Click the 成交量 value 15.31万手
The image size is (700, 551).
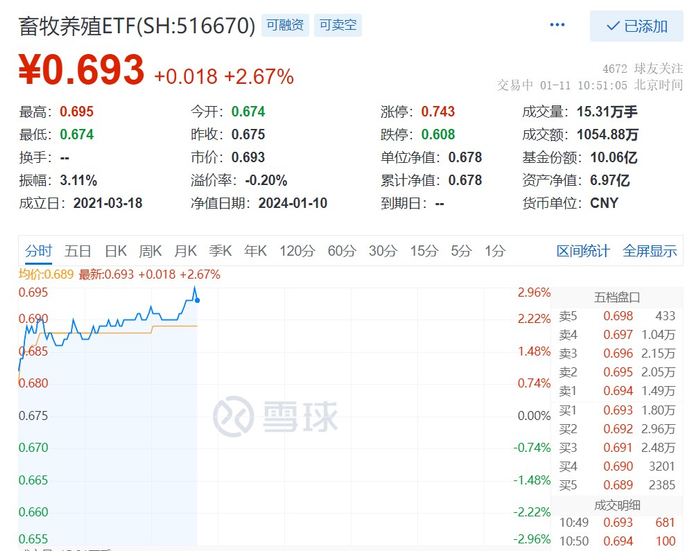click(x=607, y=112)
